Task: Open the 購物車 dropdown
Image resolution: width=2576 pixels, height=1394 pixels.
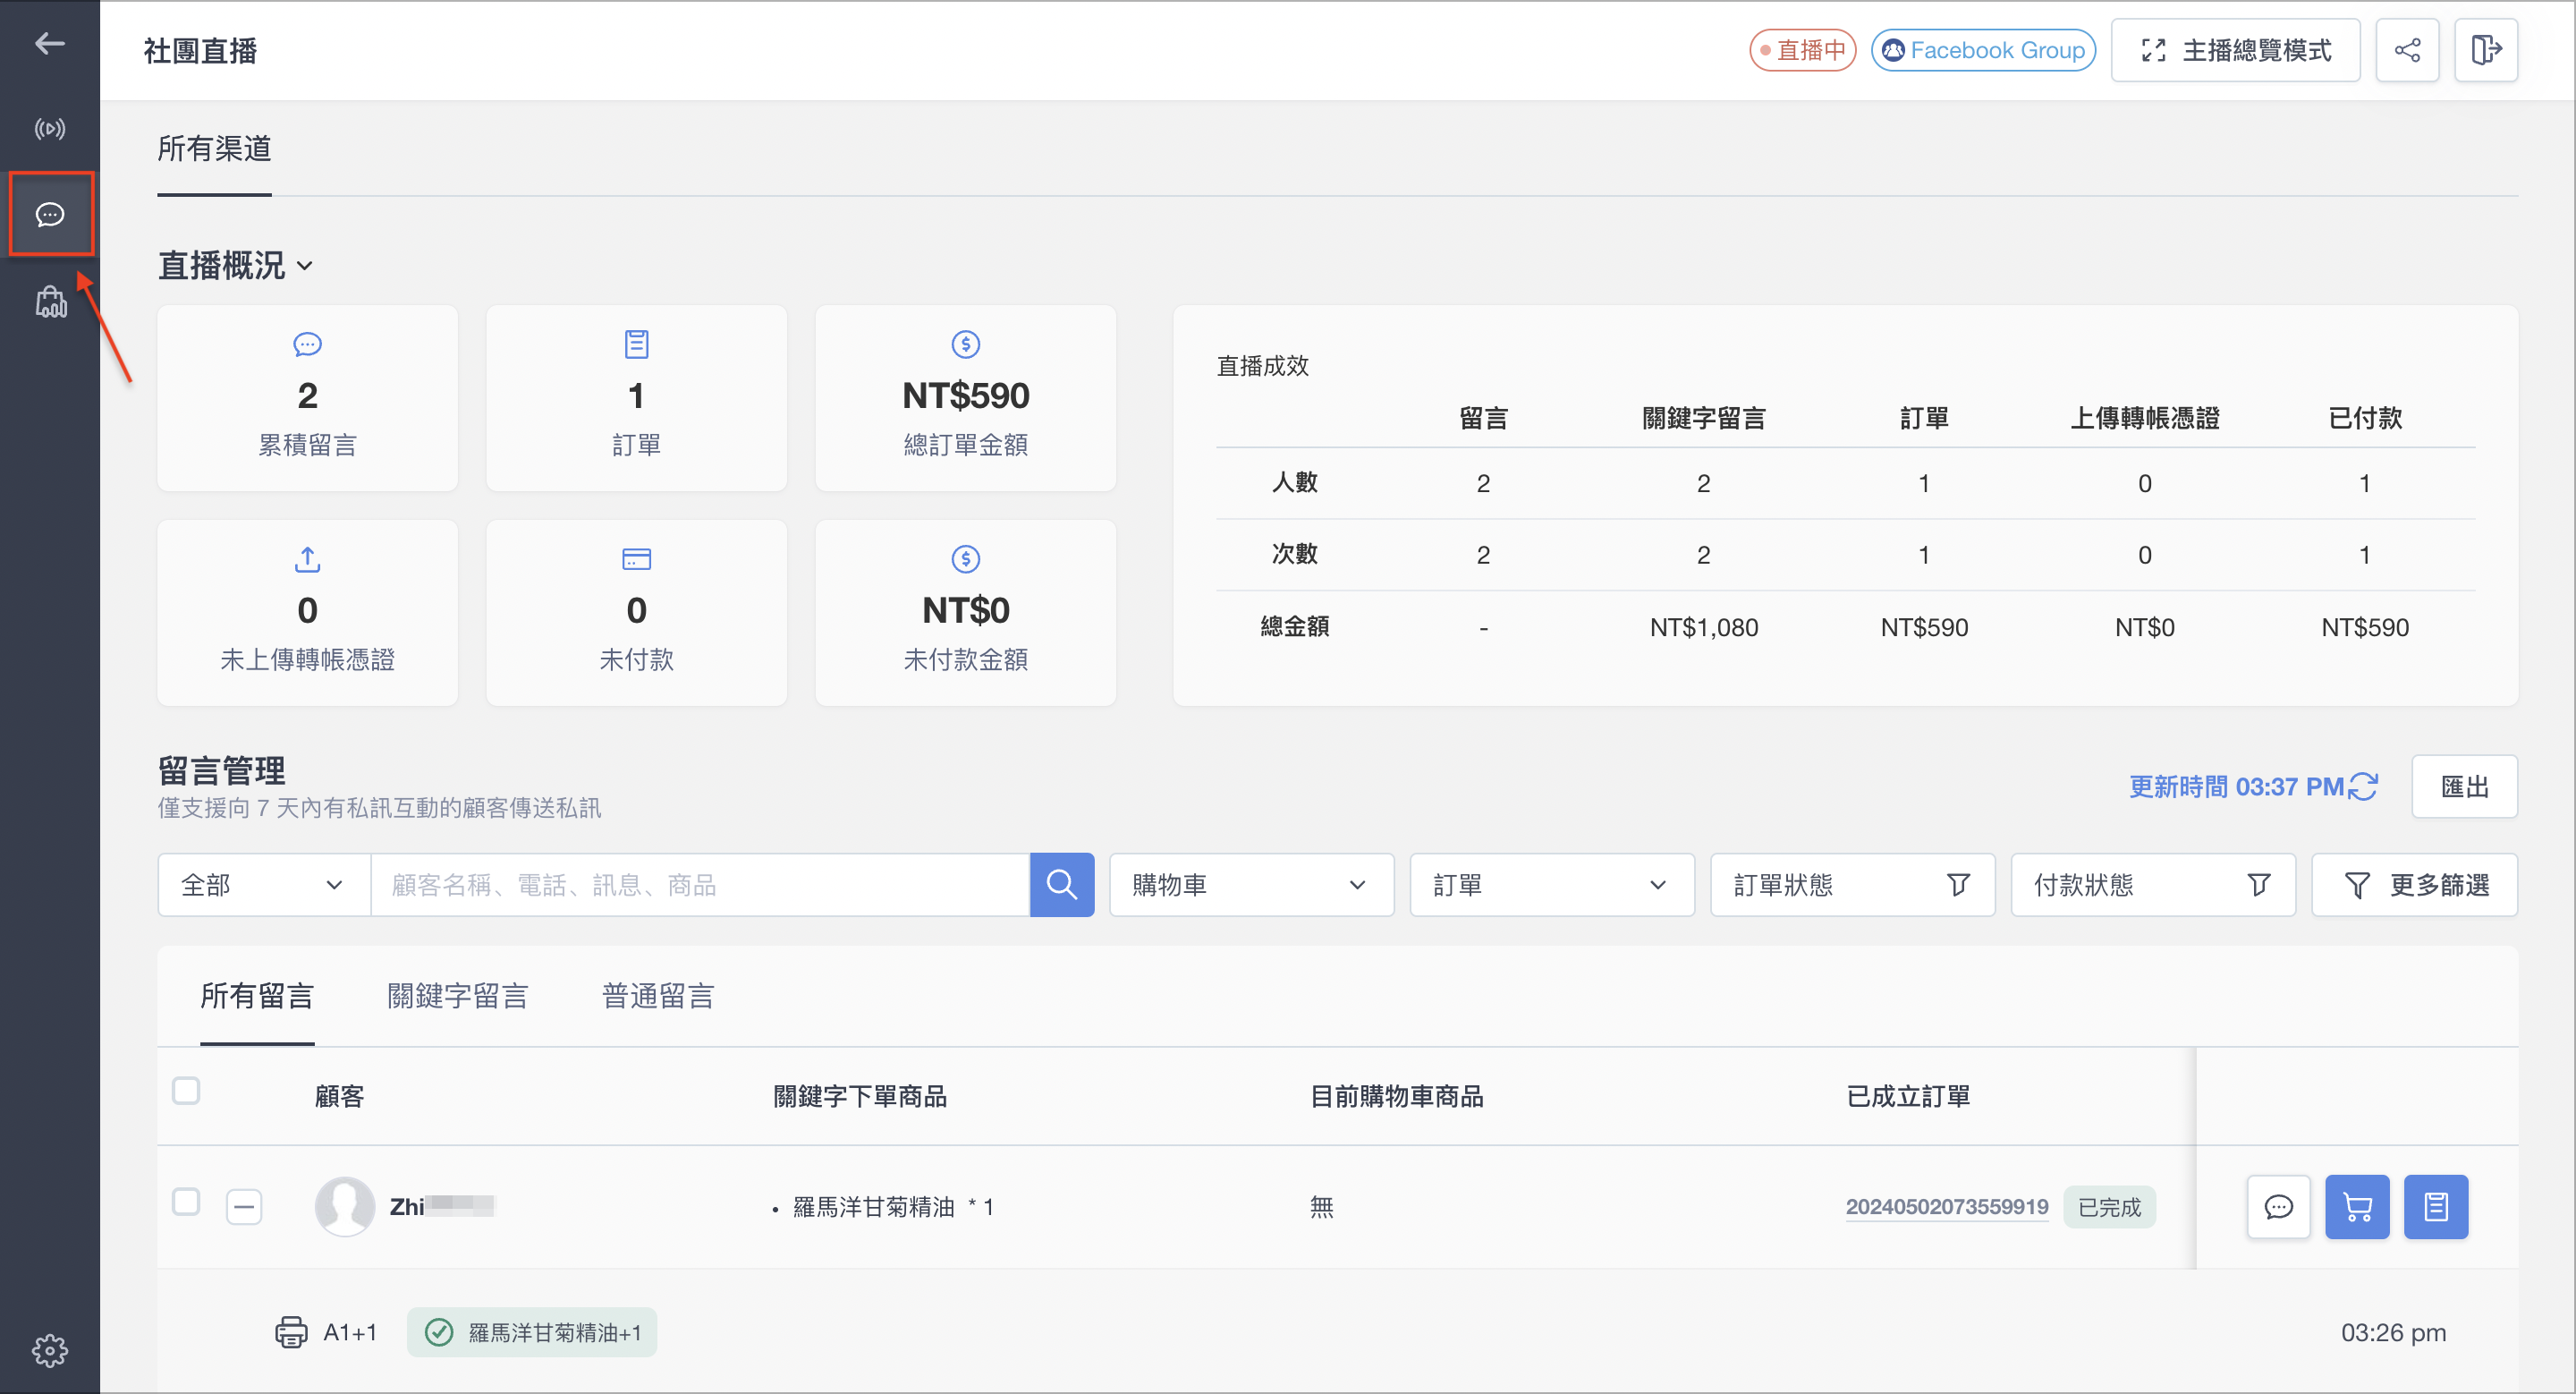Action: pos(1251,884)
